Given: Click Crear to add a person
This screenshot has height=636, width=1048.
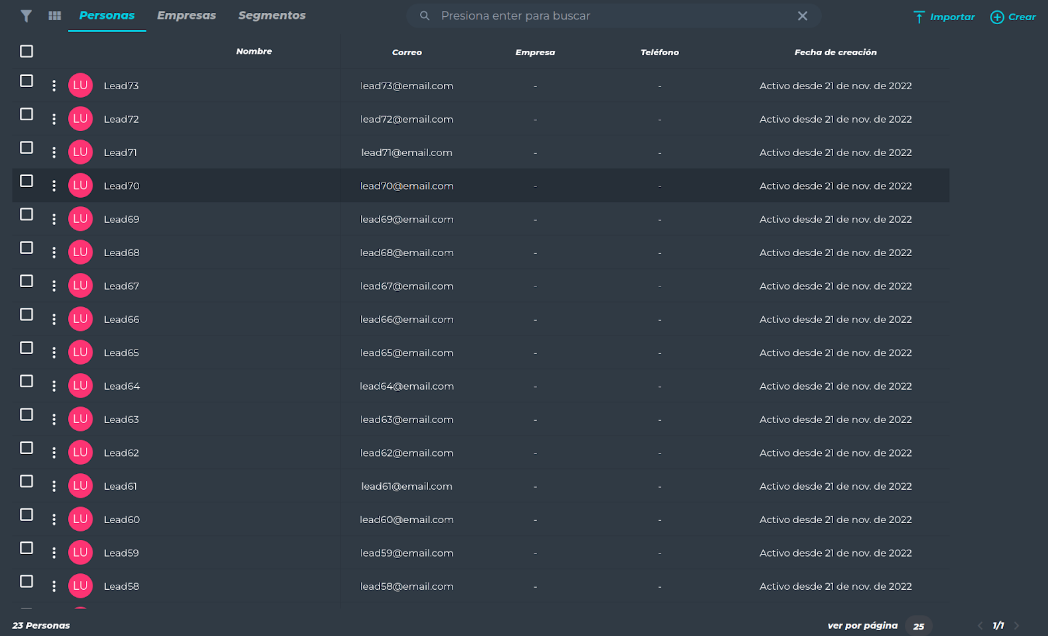Looking at the screenshot, I should point(1013,17).
